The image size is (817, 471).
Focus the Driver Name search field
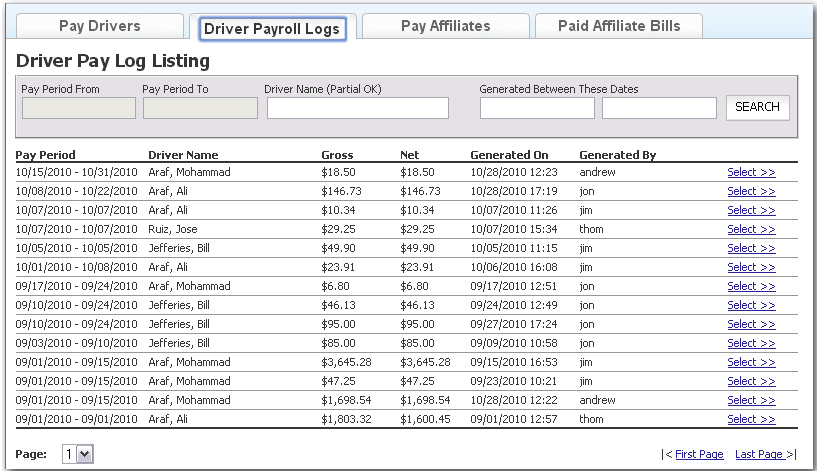coord(357,108)
